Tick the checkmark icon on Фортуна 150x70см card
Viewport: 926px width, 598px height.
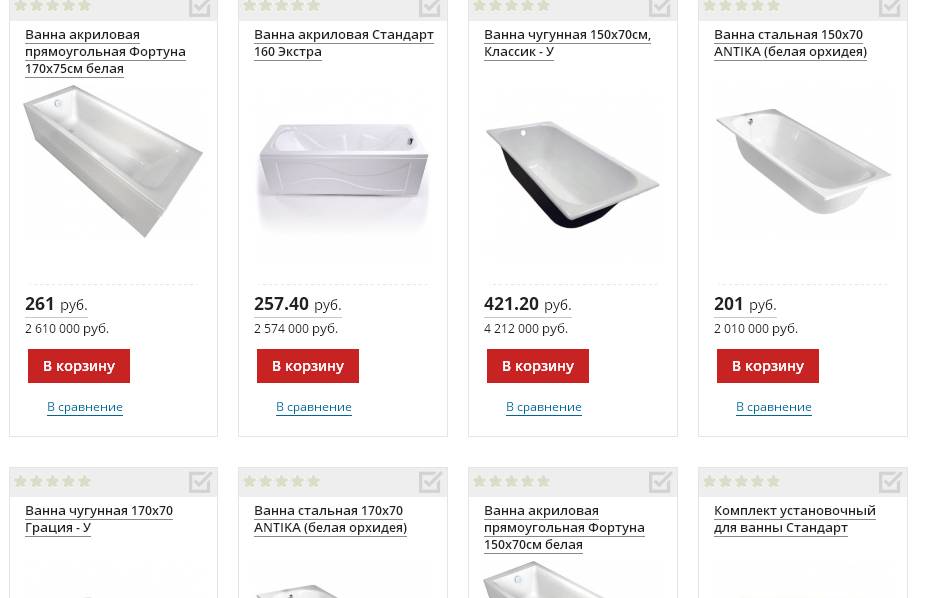(x=660, y=482)
